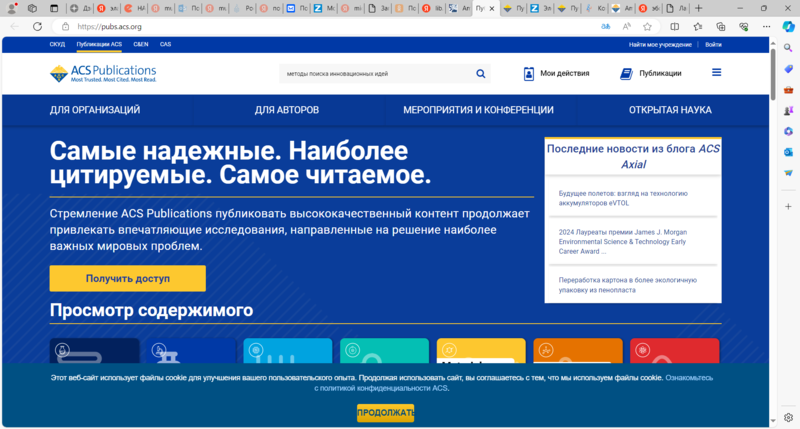Click the search magnifier icon in ACS search box

pos(481,73)
